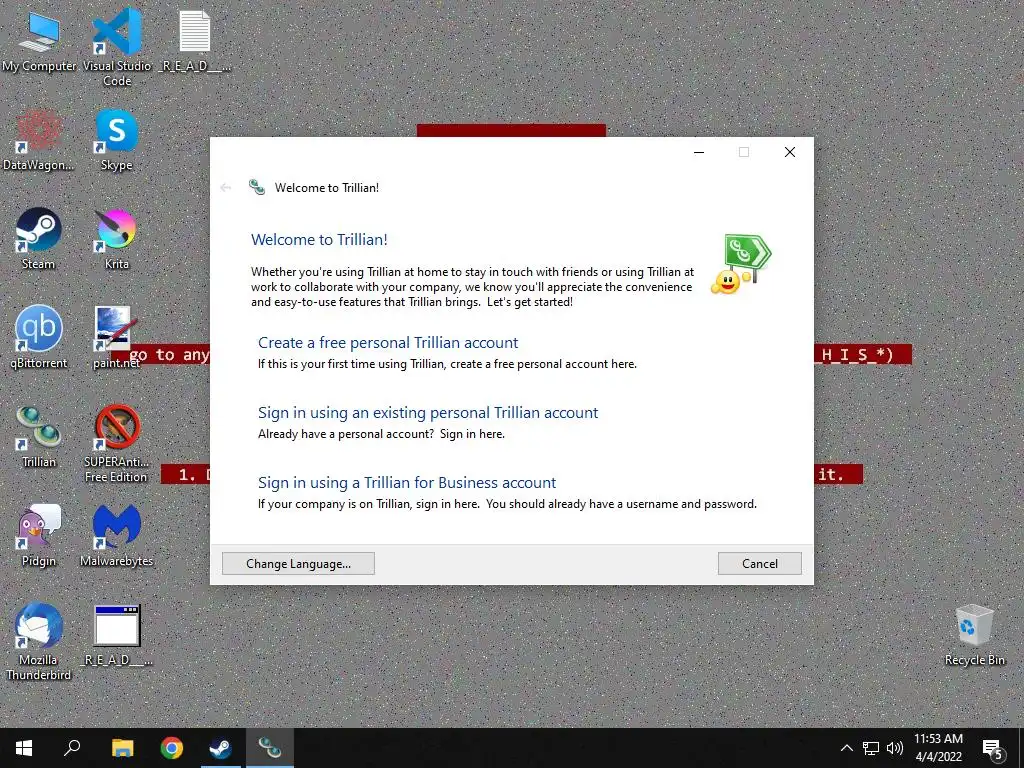Open the notification center icon

993,750
